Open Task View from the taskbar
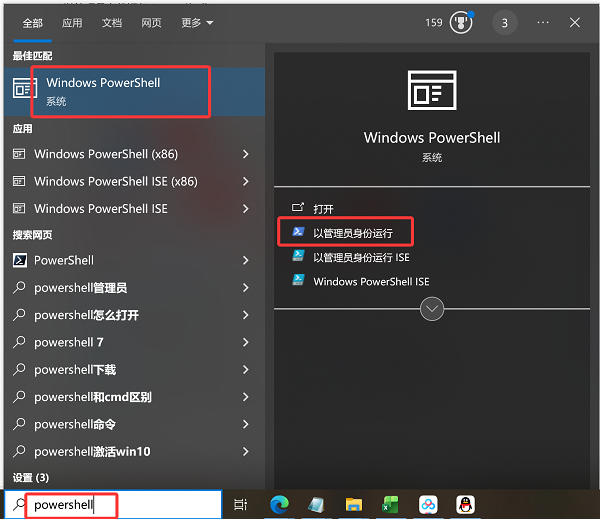The width and height of the screenshot is (600, 519). pyautogui.click(x=240, y=505)
